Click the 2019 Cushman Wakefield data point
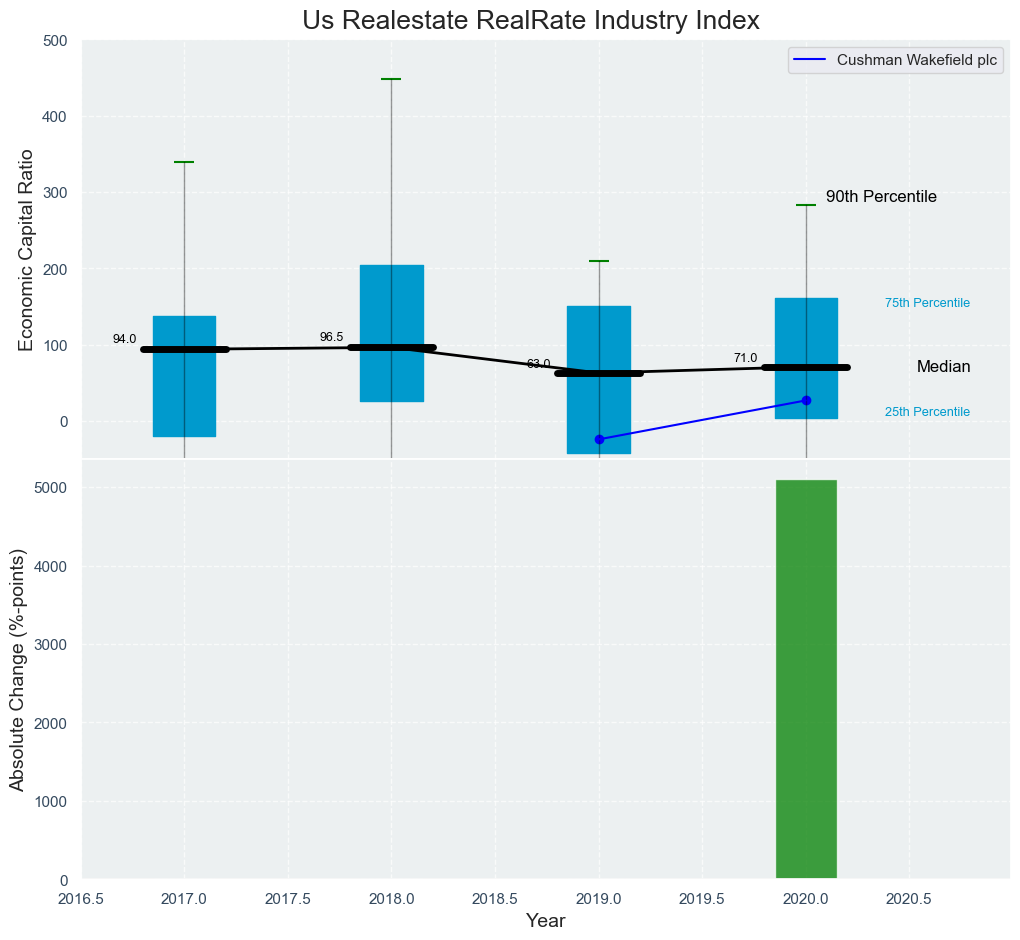The height and width of the screenshot is (940, 1020). tap(599, 439)
